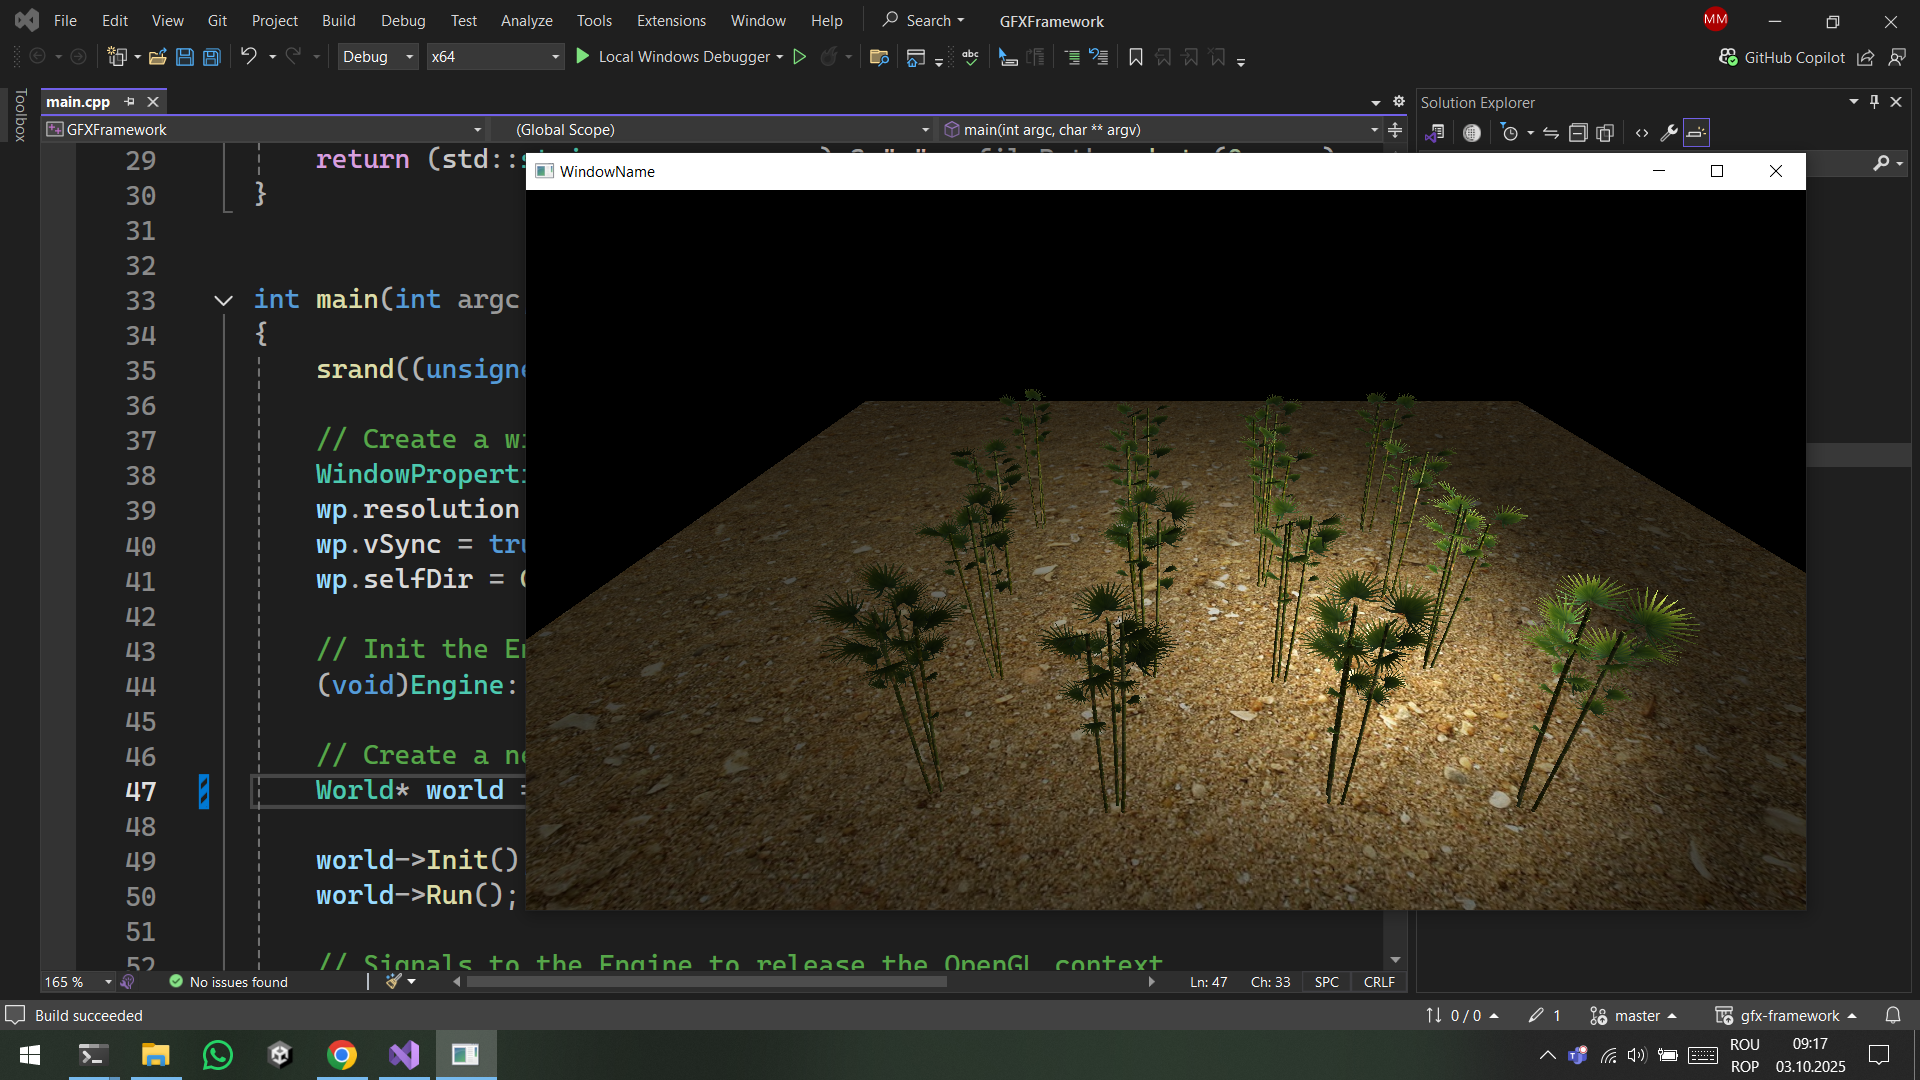Open GitHub Copilot in the title bar
This screenshot has width=1920, height=1080.
click(1782, 57)
